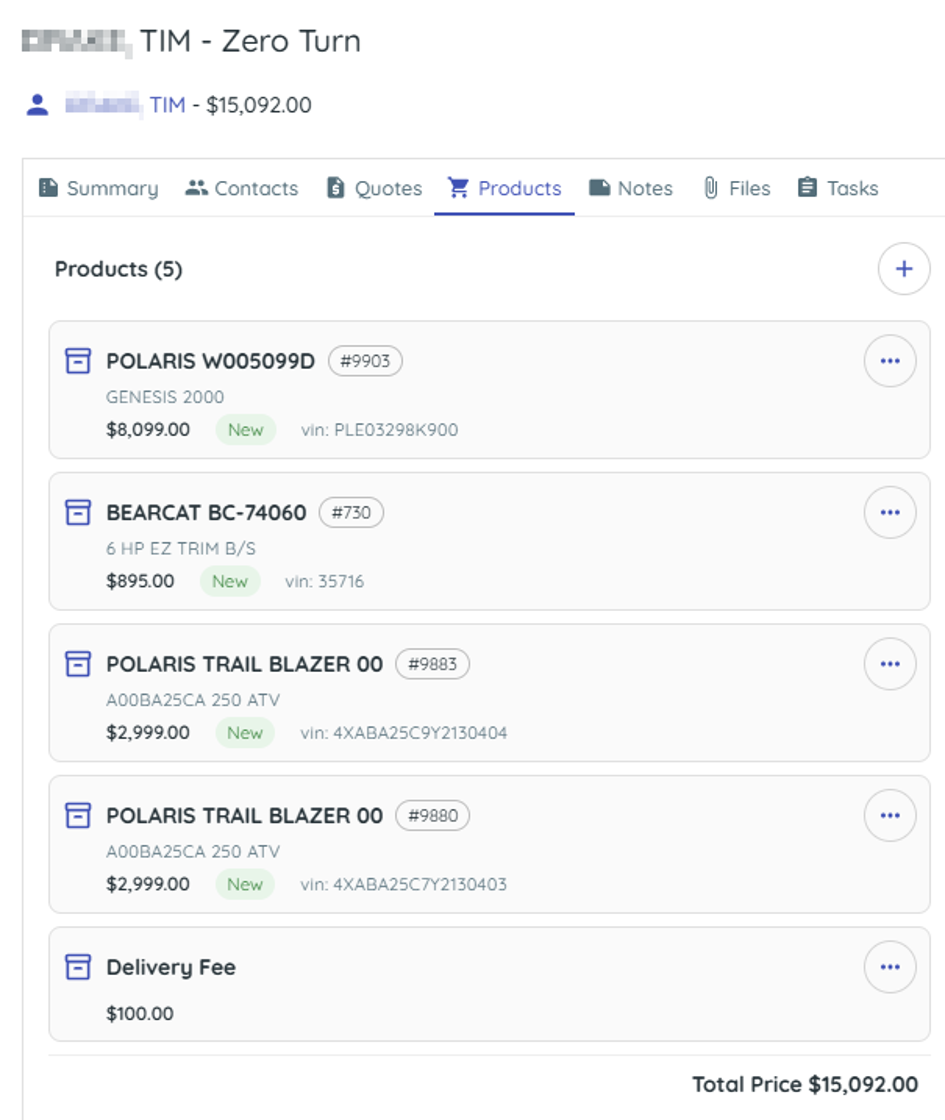This screenshot has height=1120, width=945.
Task: Click box icon of Trail Blazer #9883
Action: [78, 664]
